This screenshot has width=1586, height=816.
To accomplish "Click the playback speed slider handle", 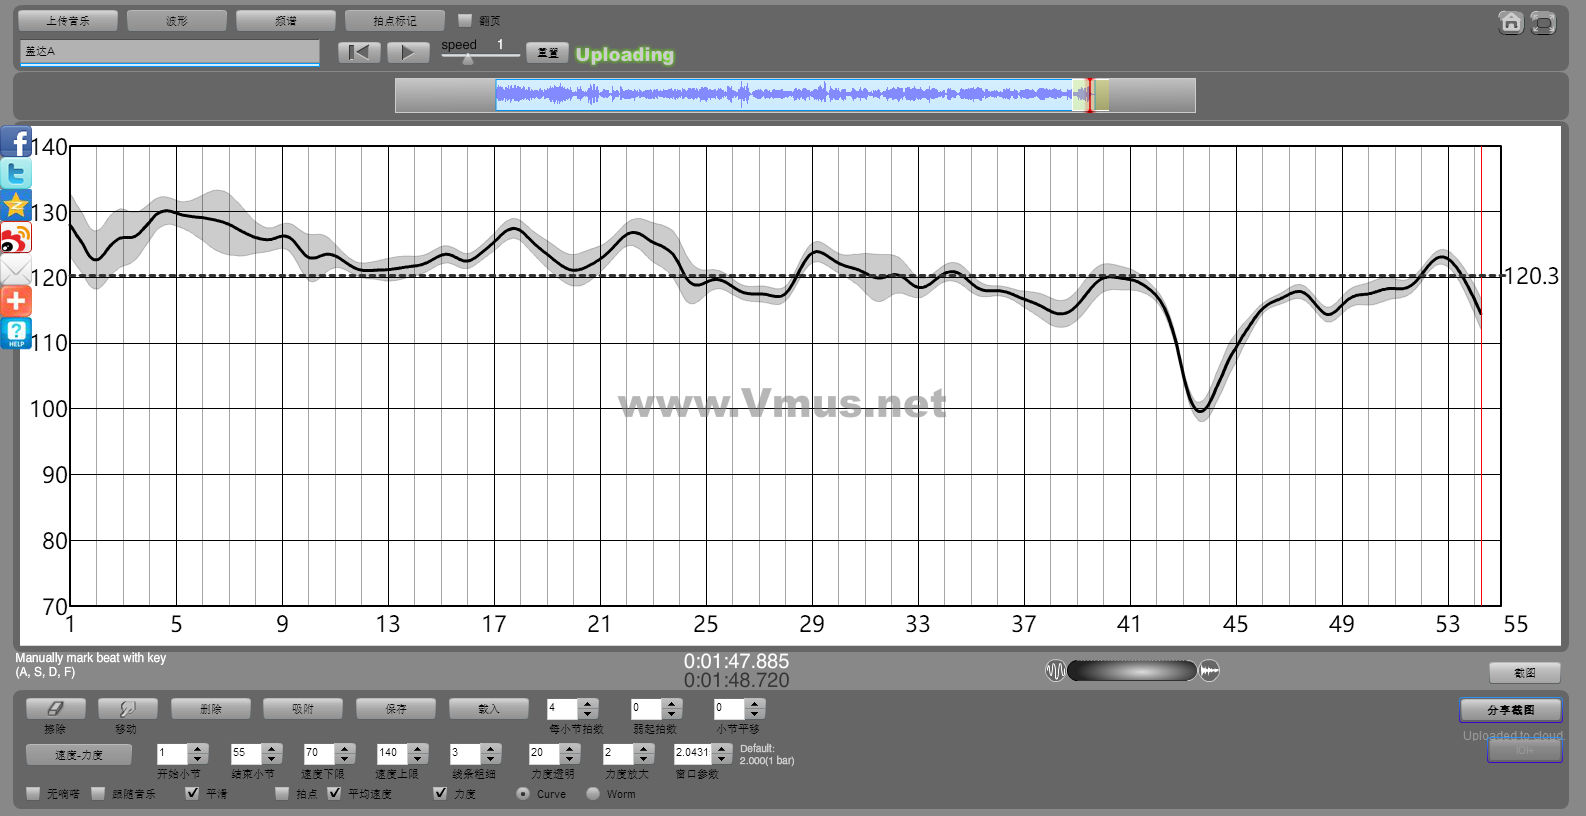I will (x=468, y=59).
